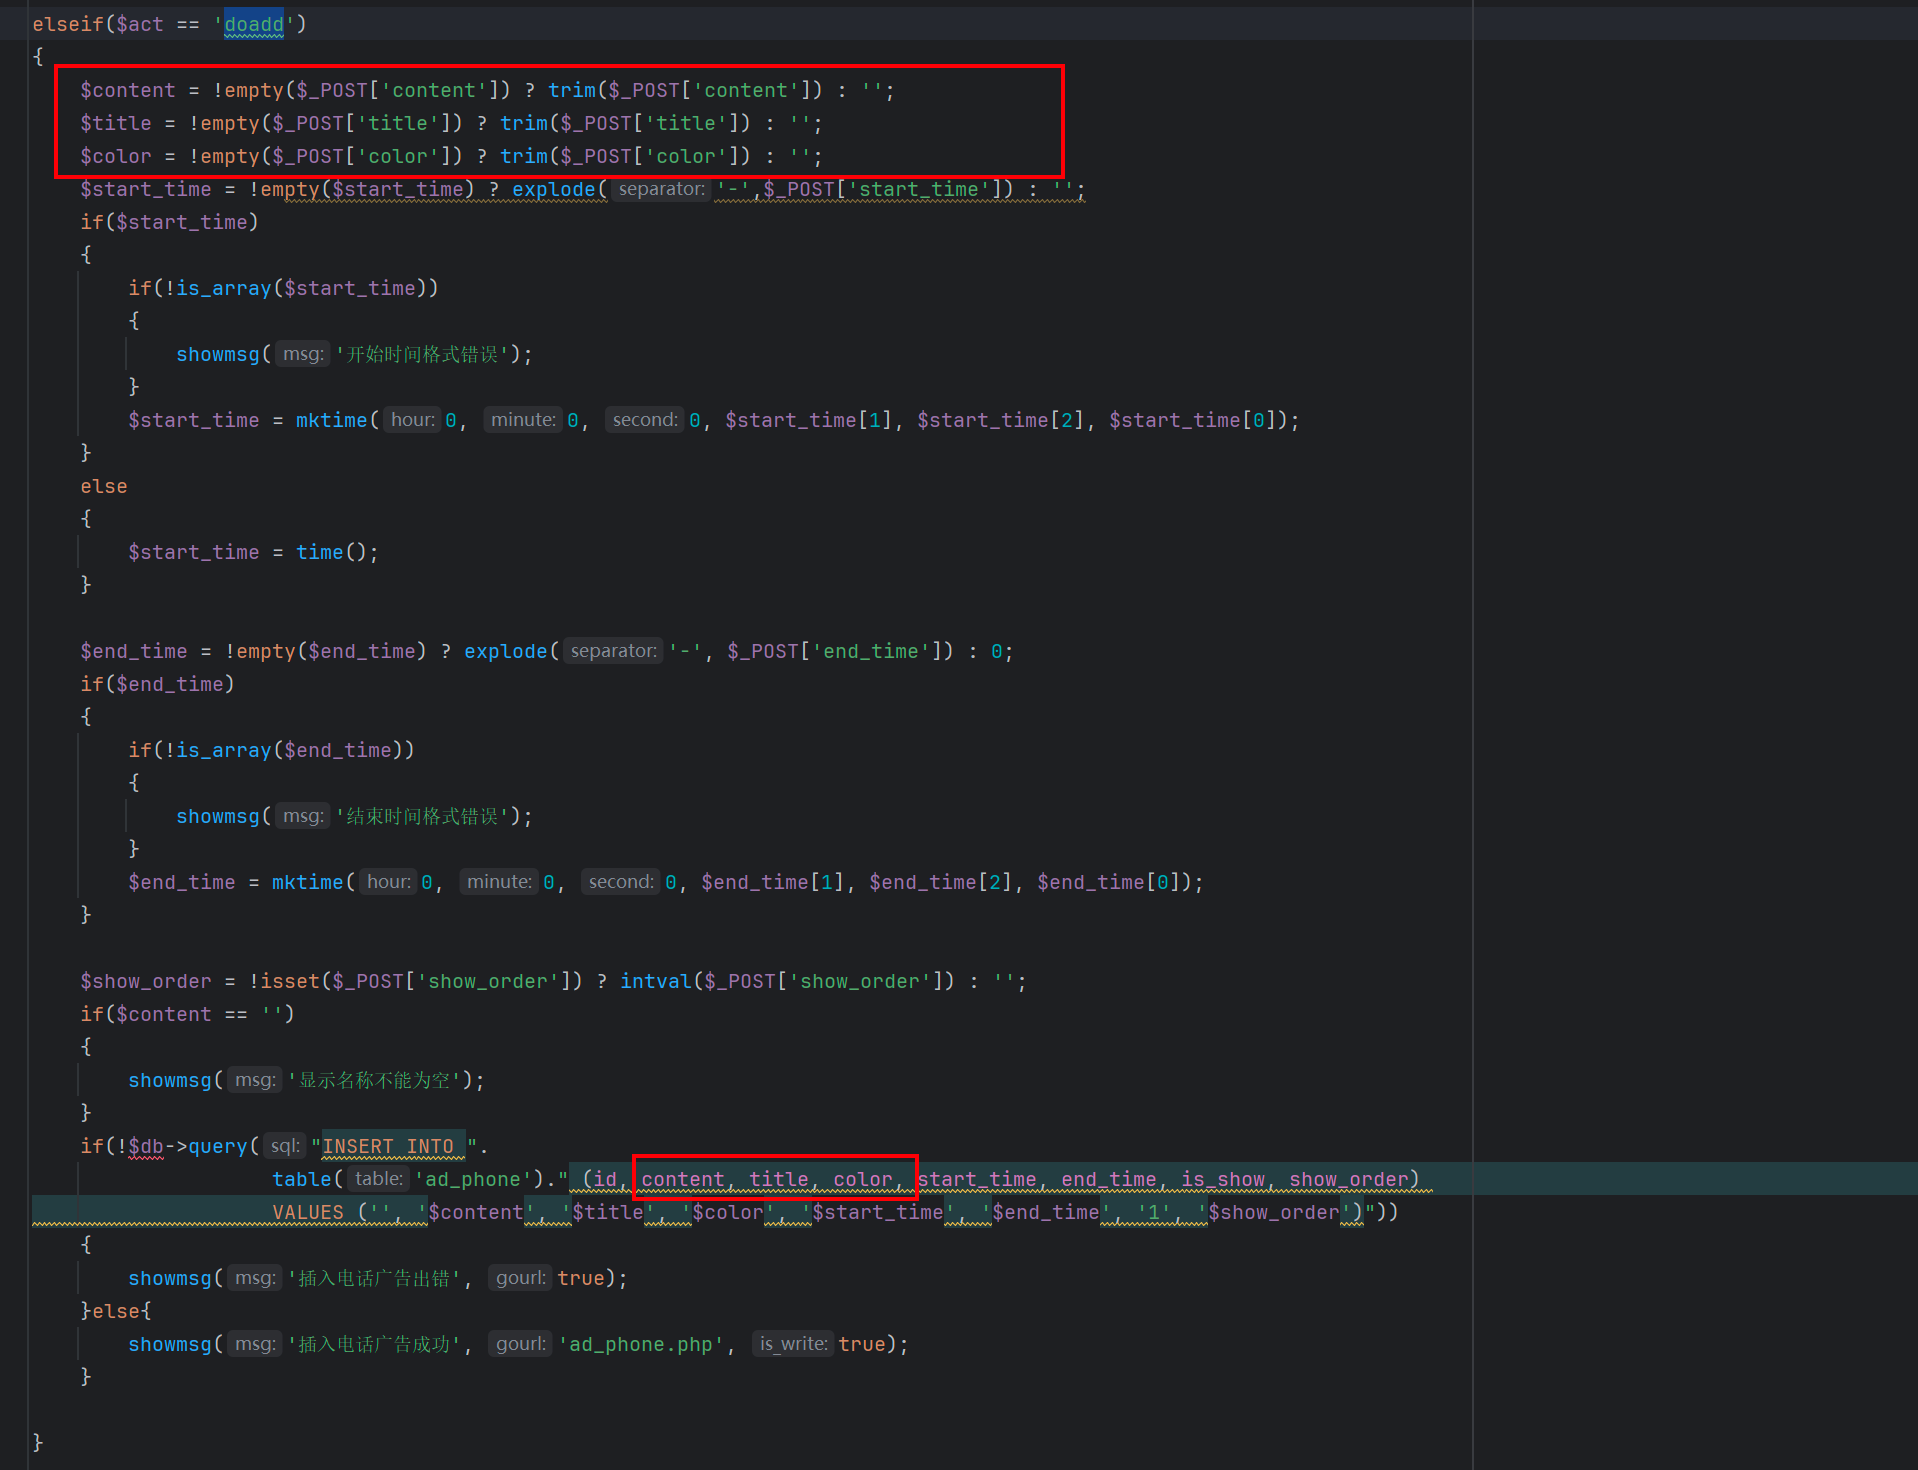Image resolution: width=1918 pixels, height=1470 pixels.
Task: Click explode on the $end_time assignment line
Action: tap(505, 651)
